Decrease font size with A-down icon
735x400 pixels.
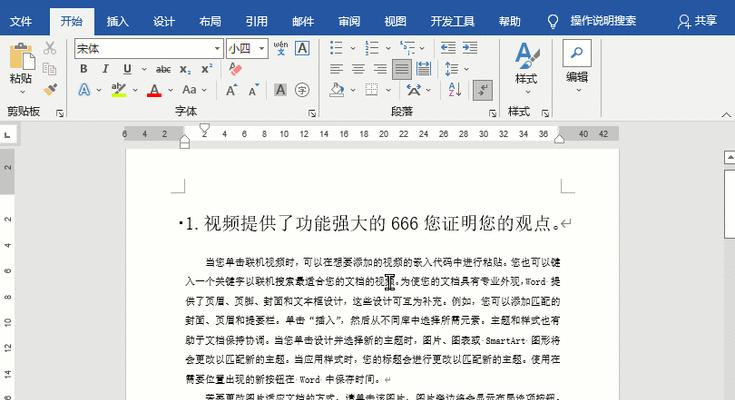click(254, 90)
